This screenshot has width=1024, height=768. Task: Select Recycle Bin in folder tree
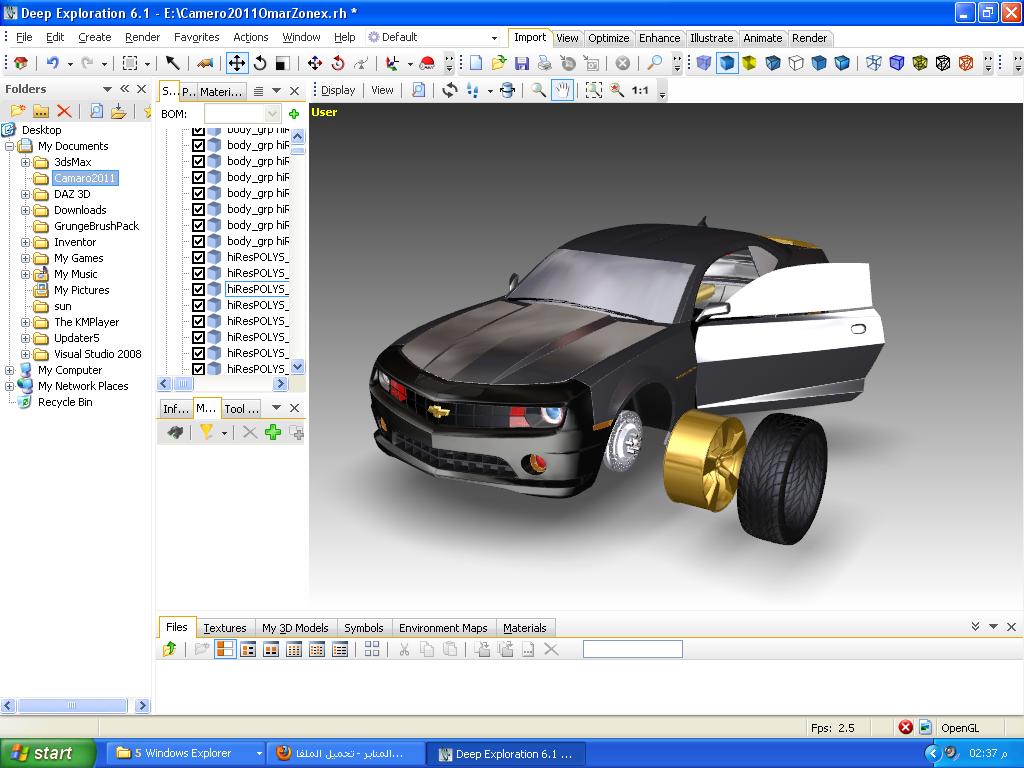click(x=65, y=402)
